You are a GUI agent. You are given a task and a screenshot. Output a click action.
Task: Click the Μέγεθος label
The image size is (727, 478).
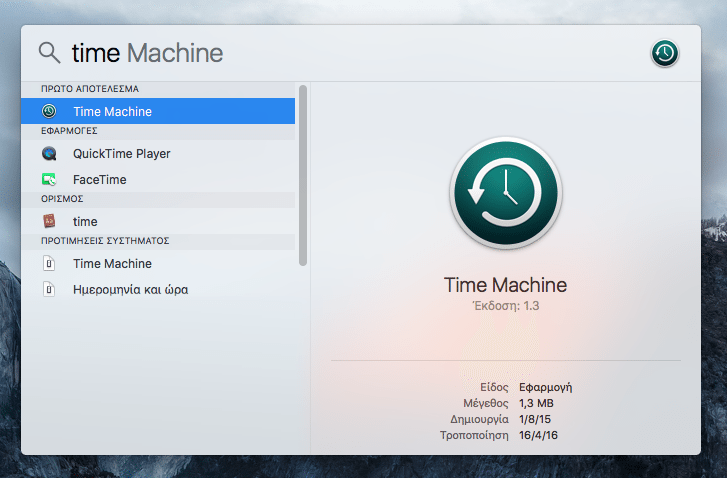tap(486, 403)
